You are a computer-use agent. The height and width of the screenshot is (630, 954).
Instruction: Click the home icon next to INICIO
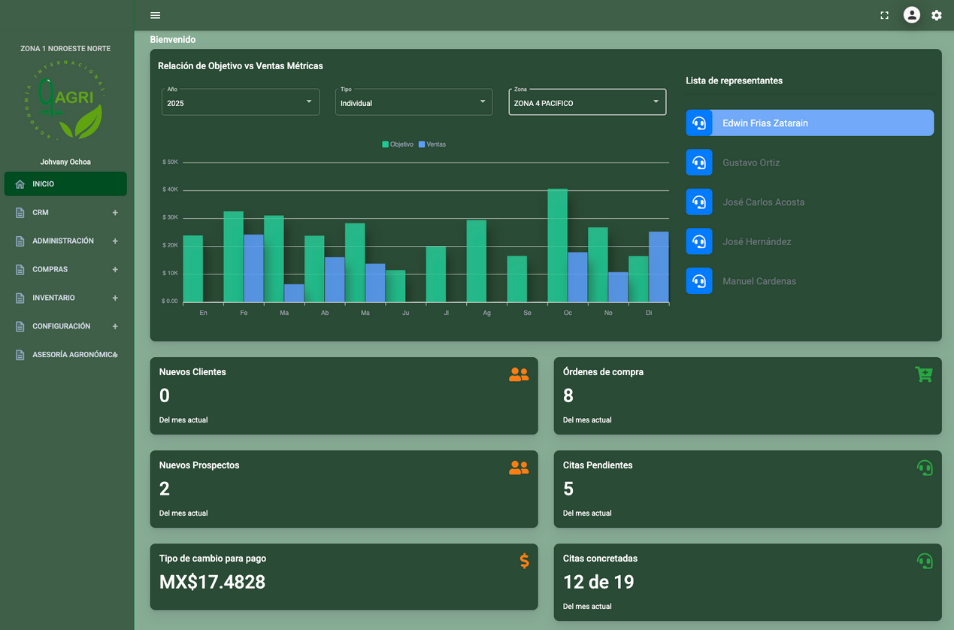(18, 183)
